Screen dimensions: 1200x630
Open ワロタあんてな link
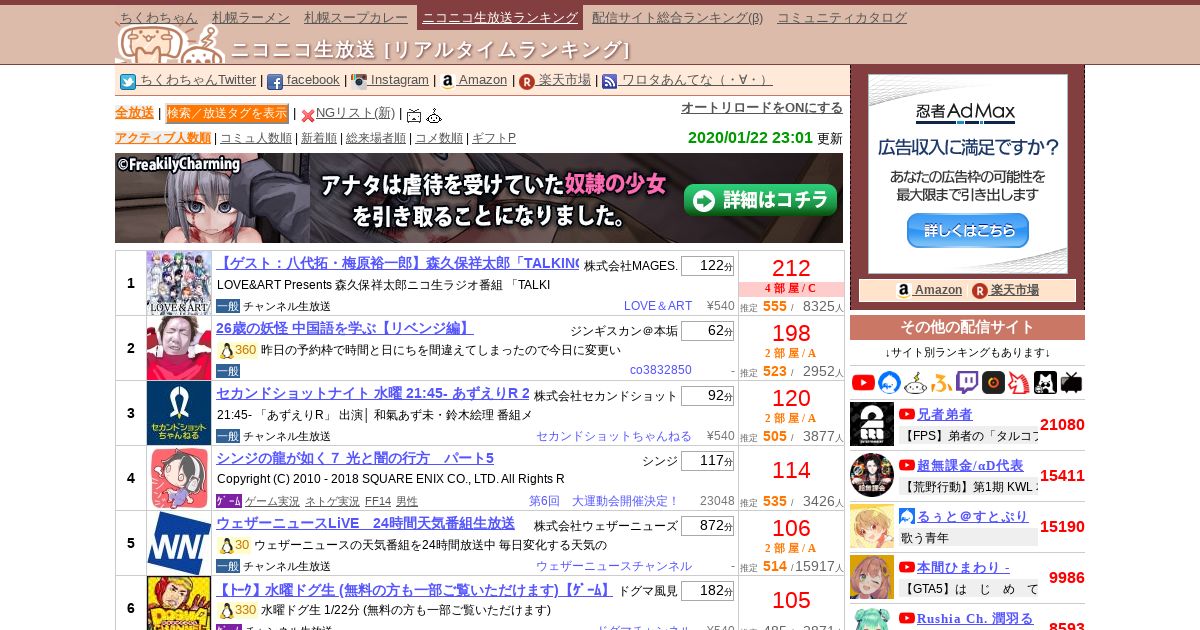(x=697, y=80)
